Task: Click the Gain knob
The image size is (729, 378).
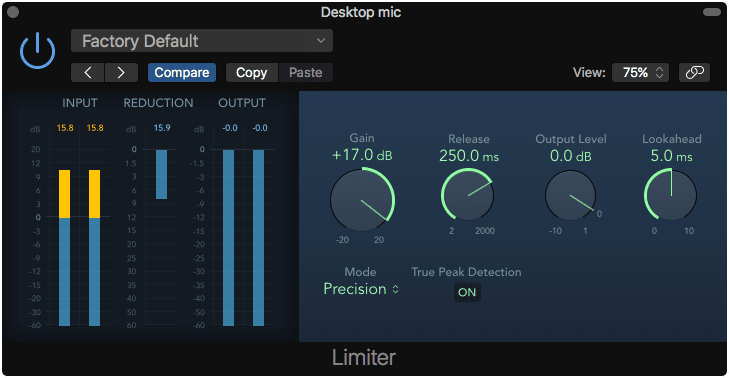Action: tap(363, 200)
